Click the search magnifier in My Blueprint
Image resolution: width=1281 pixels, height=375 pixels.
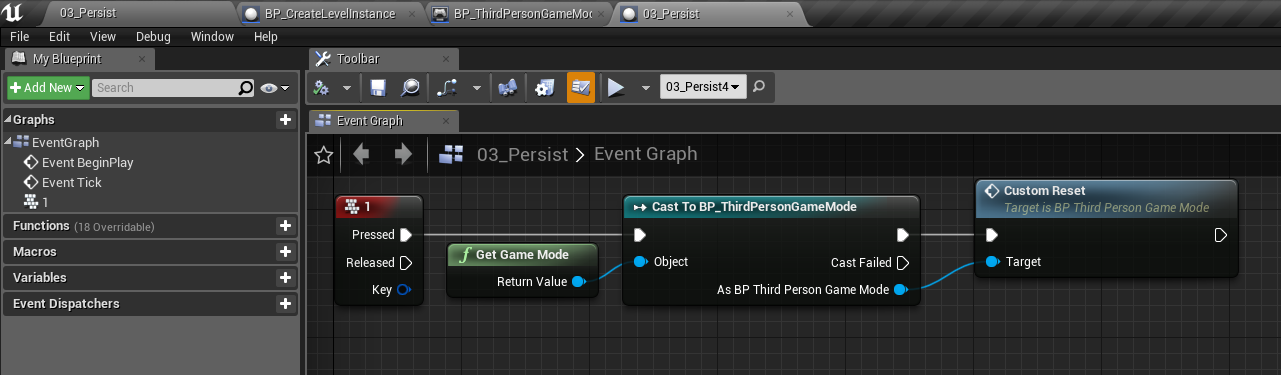click(x=246, y=88)
